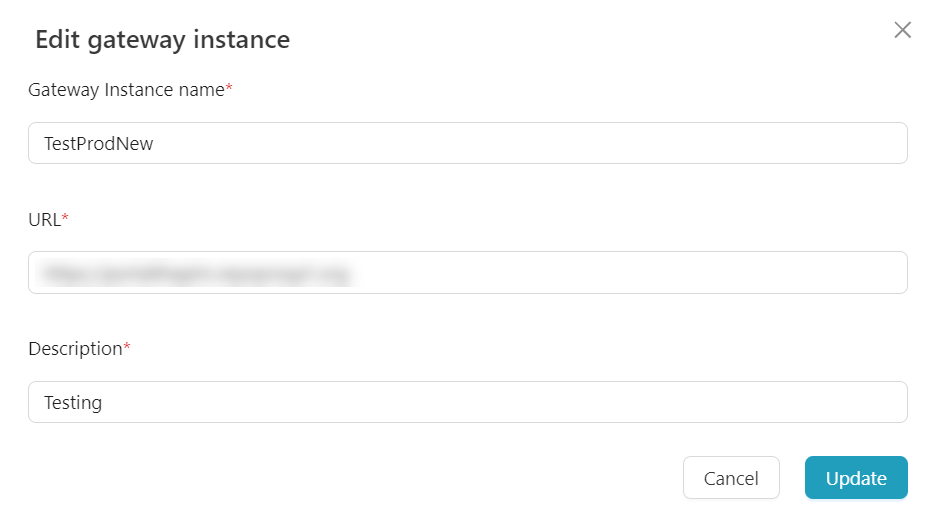The width and height of the screenshot is (938, 520).
Task: Save changes with the Update button
Action: point(855,478)
